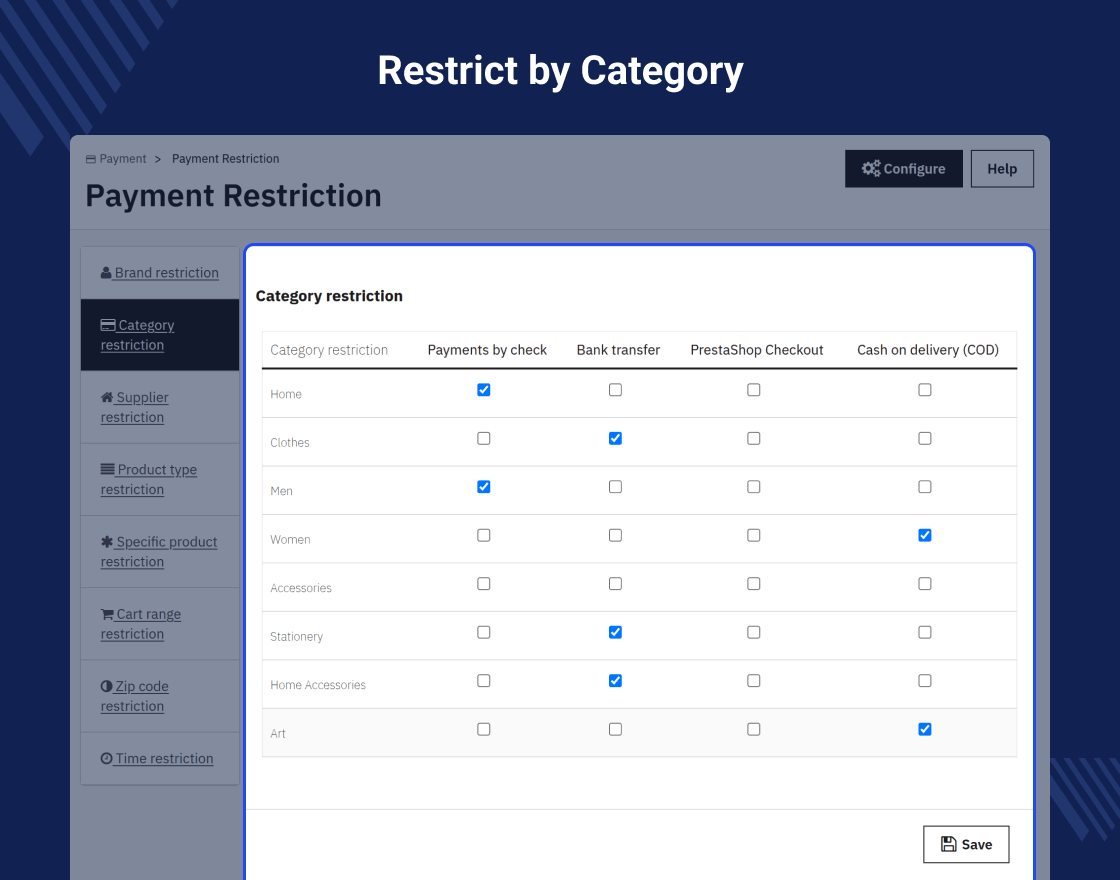Uncheck Payments by check for Home
The height and width of the screenshot is (880, 1120).
pos(484,390)
